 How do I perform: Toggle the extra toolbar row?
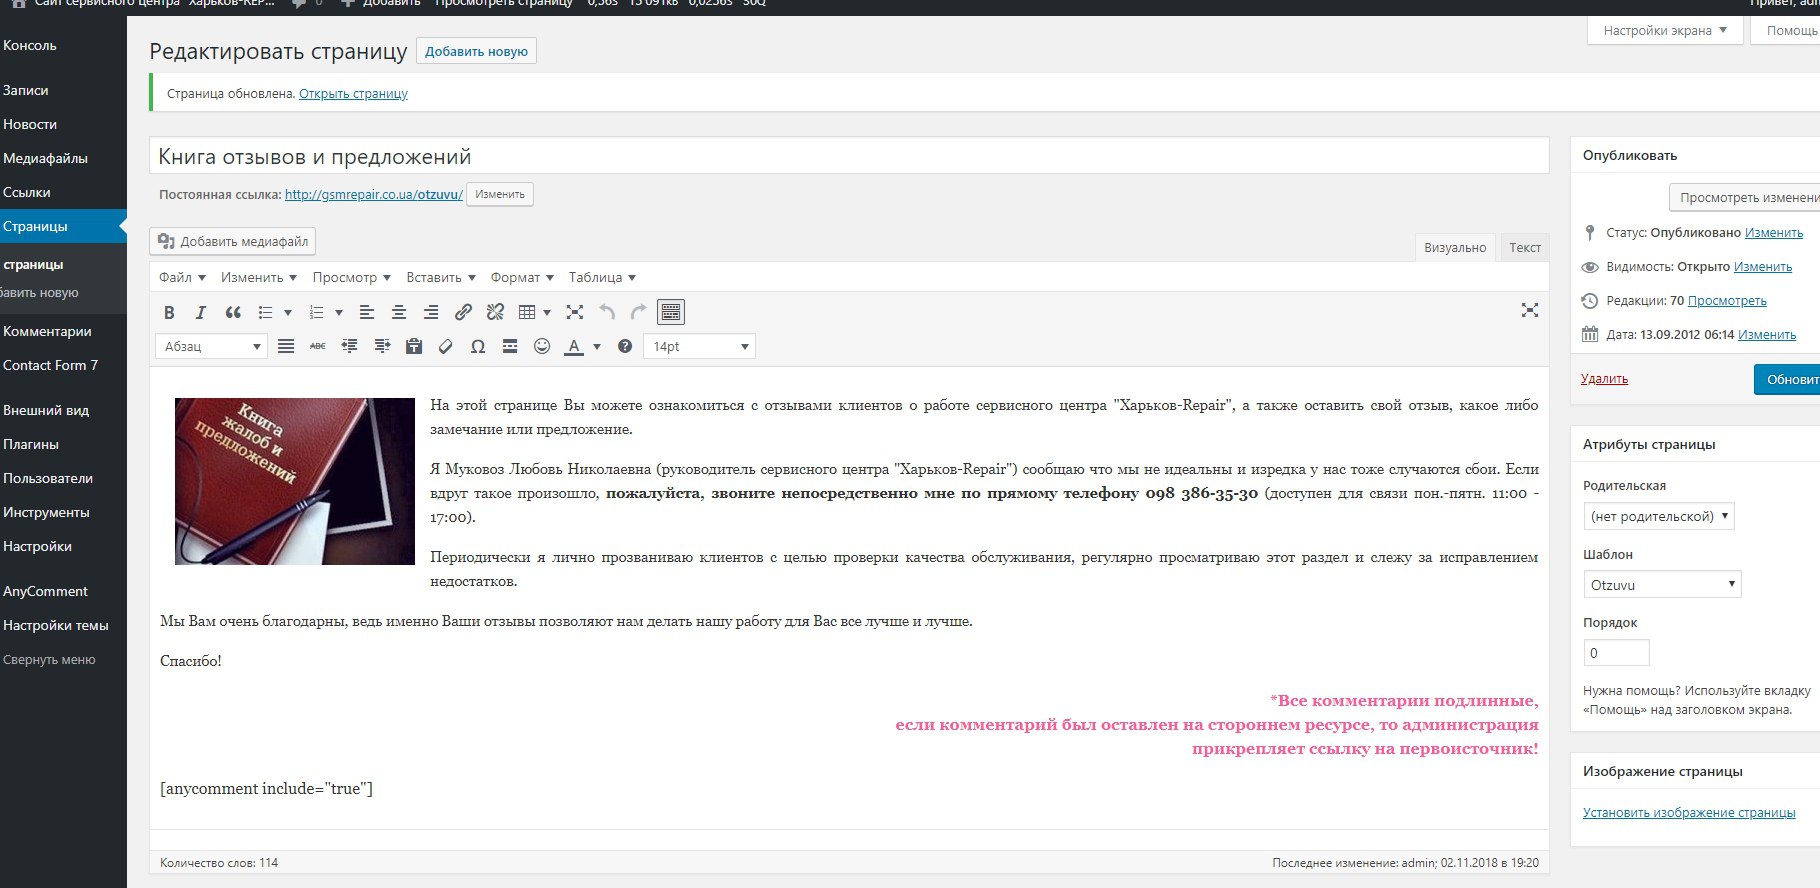coord(671,313)
